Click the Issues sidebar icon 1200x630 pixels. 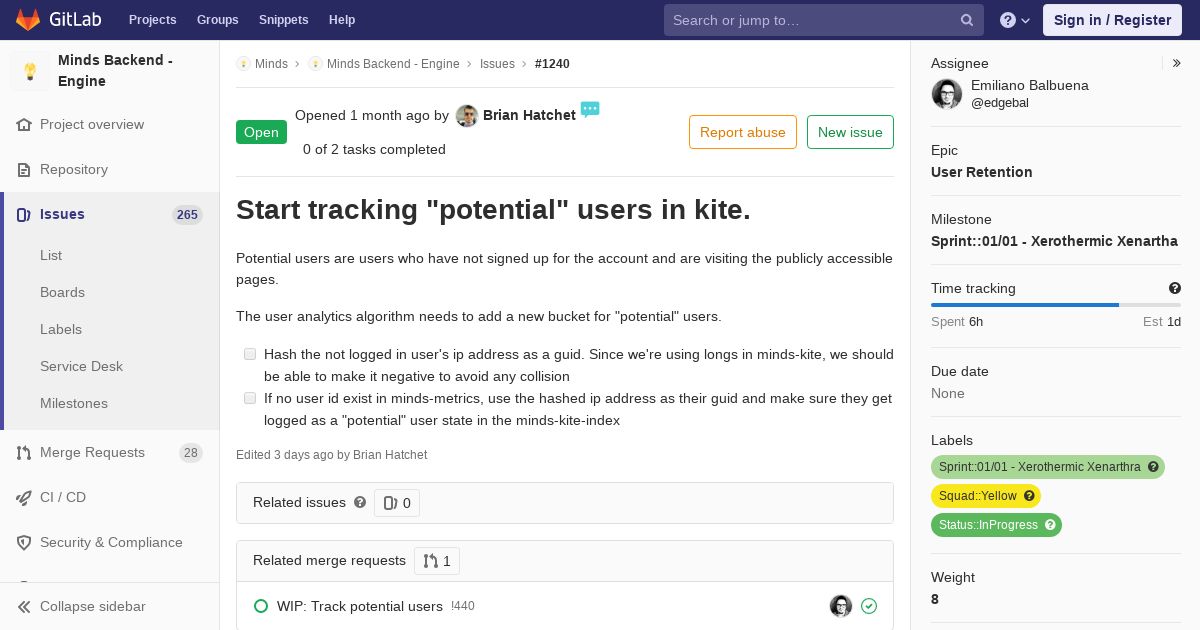point(24,215)
